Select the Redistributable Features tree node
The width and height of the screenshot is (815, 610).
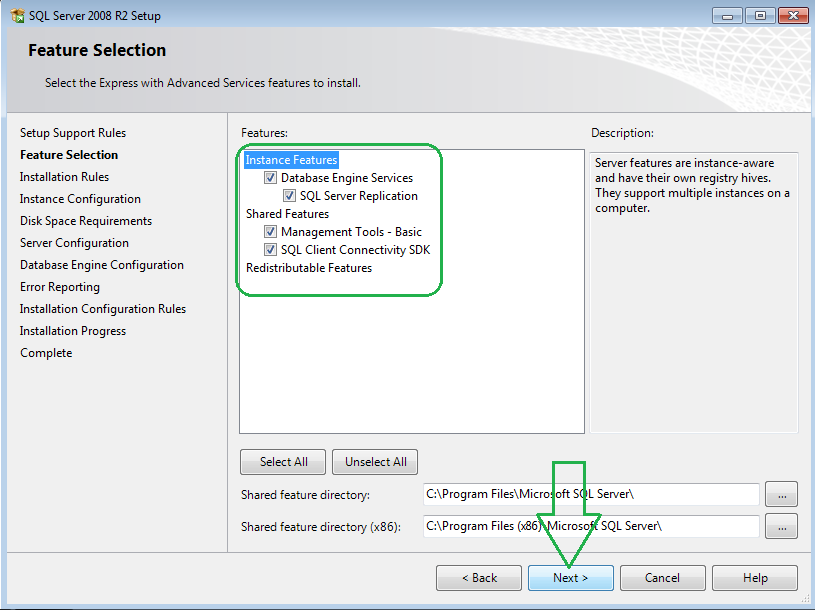(309, 268)
